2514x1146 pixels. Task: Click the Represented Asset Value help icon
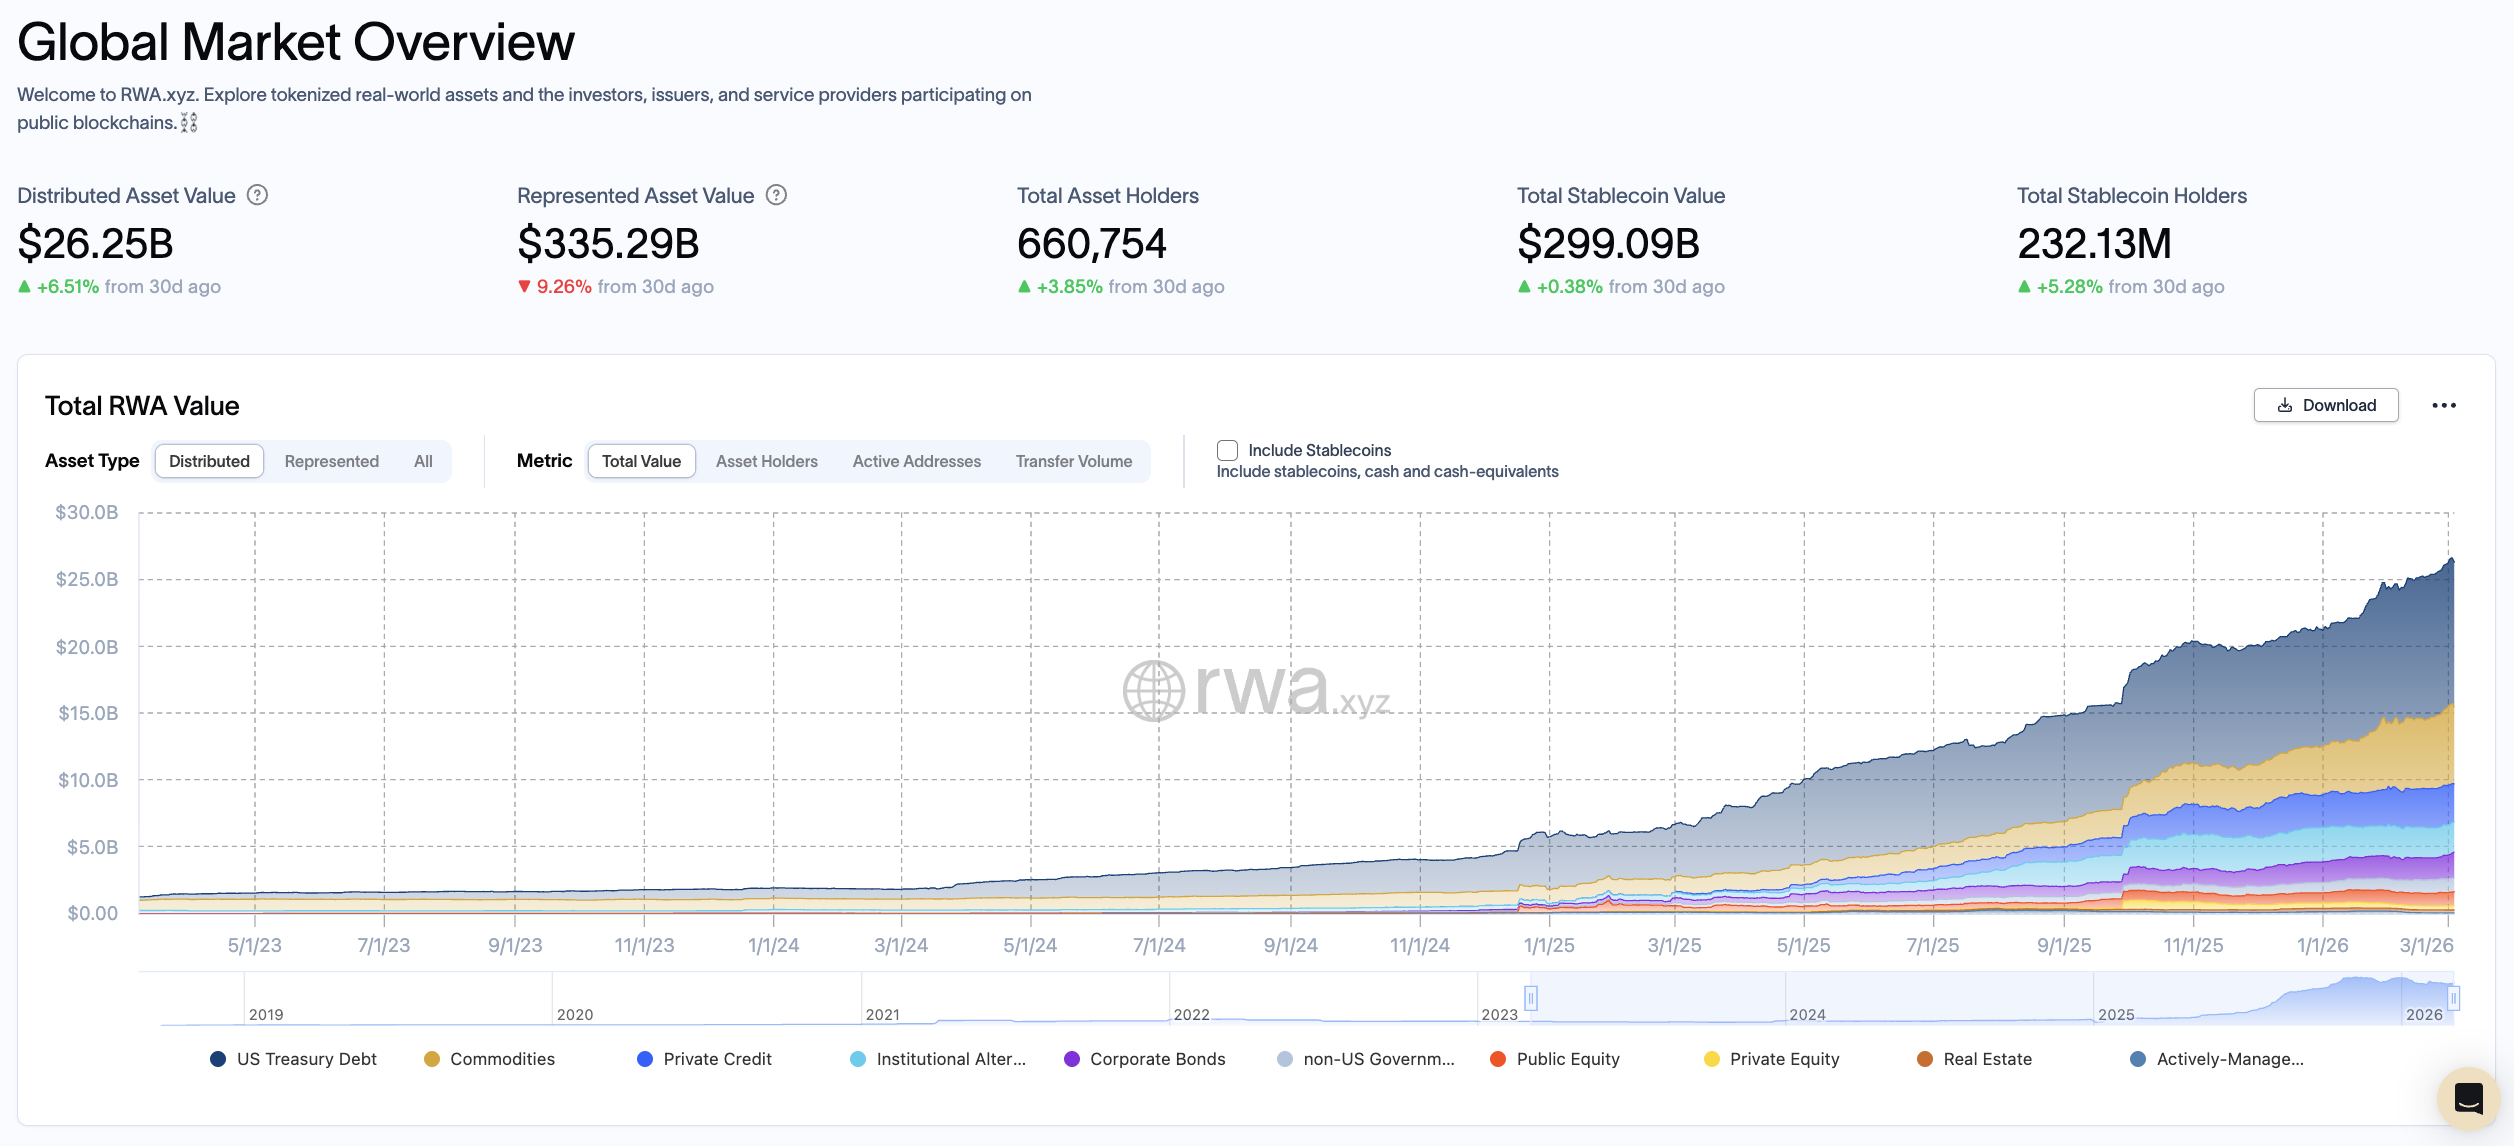click(776, 195)
